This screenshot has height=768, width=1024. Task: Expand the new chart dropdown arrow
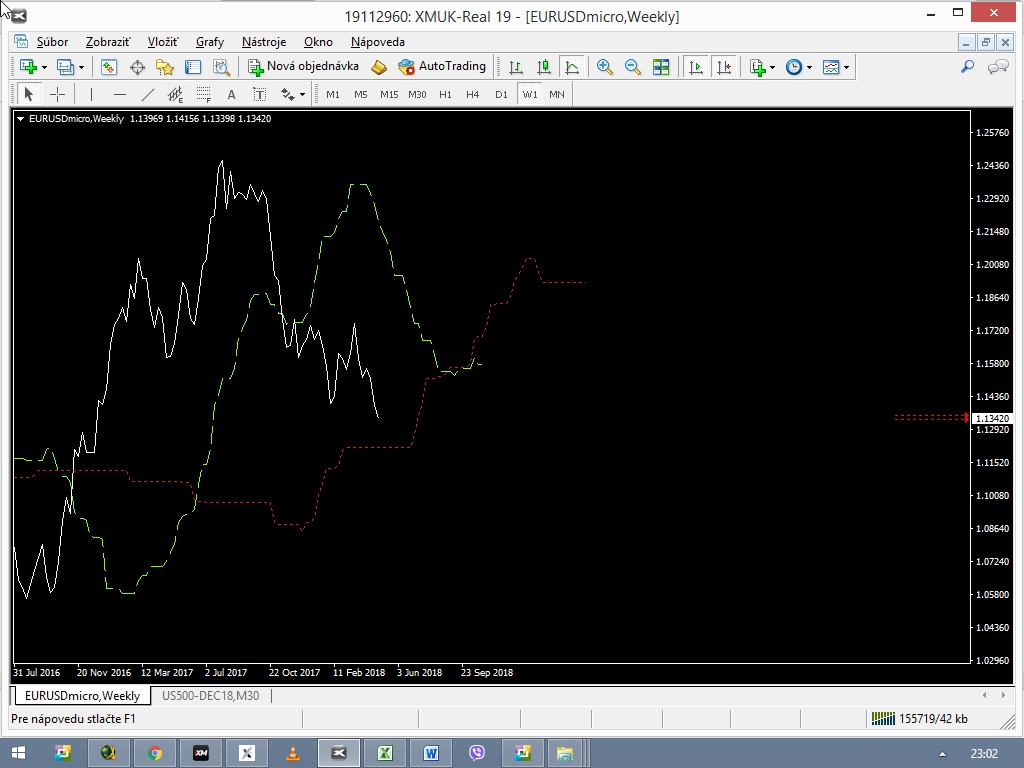44,67
